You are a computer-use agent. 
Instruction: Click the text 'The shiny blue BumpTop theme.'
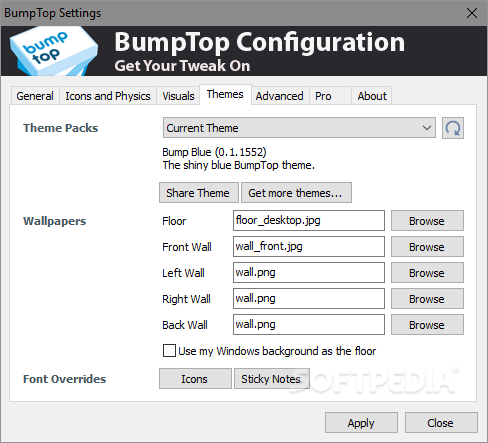239,165
